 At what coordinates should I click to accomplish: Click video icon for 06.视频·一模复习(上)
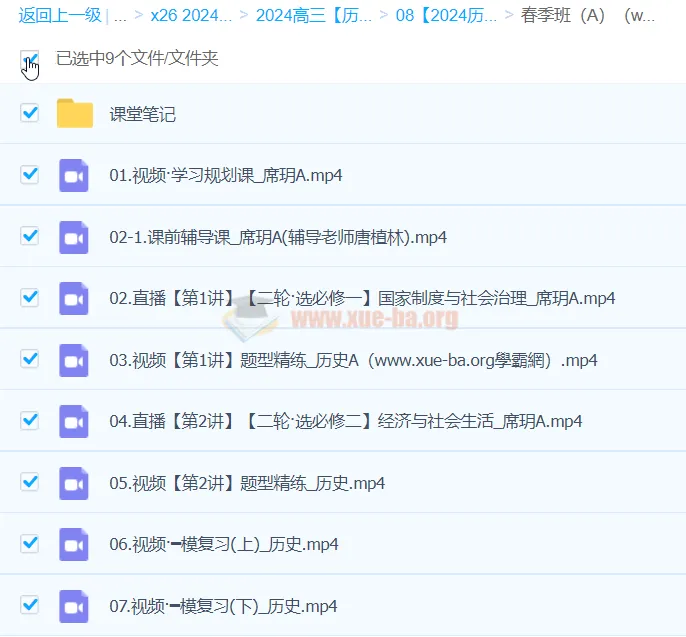(74, 544)
